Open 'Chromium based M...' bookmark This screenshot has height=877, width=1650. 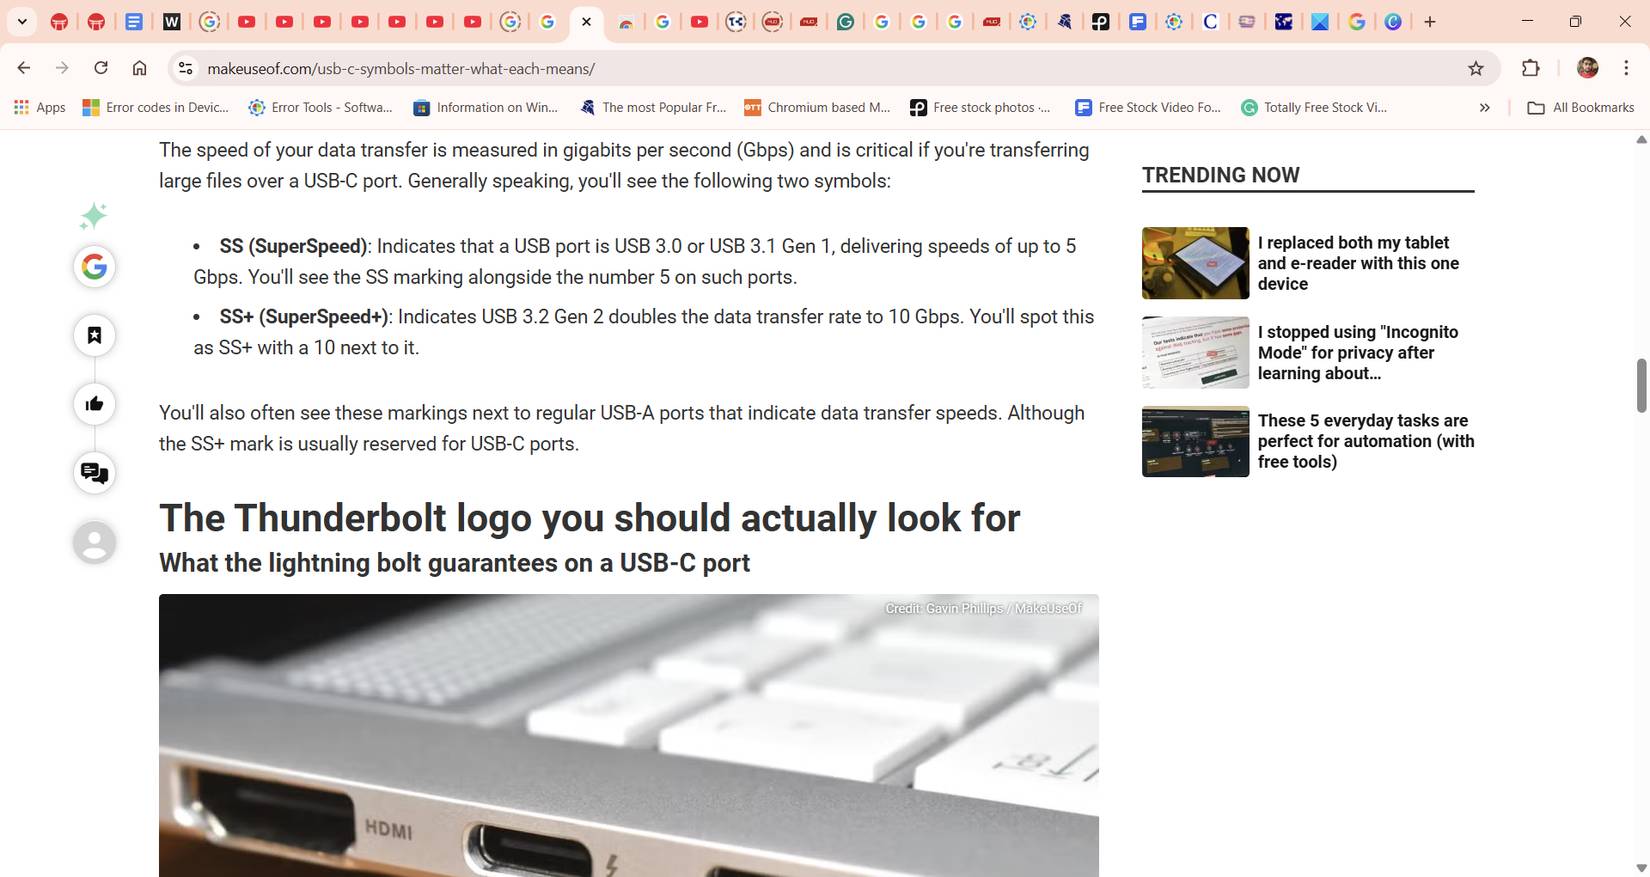click(x=817, y=107)
